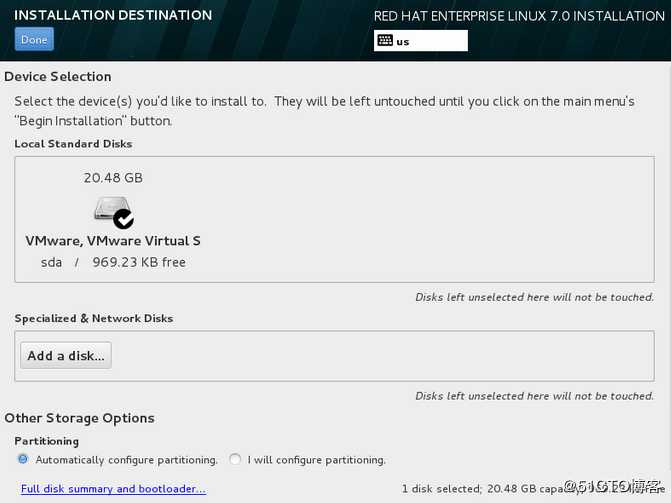
Task: Click the 'Specialized & Network Disks' heading
Action: (94, 318)
